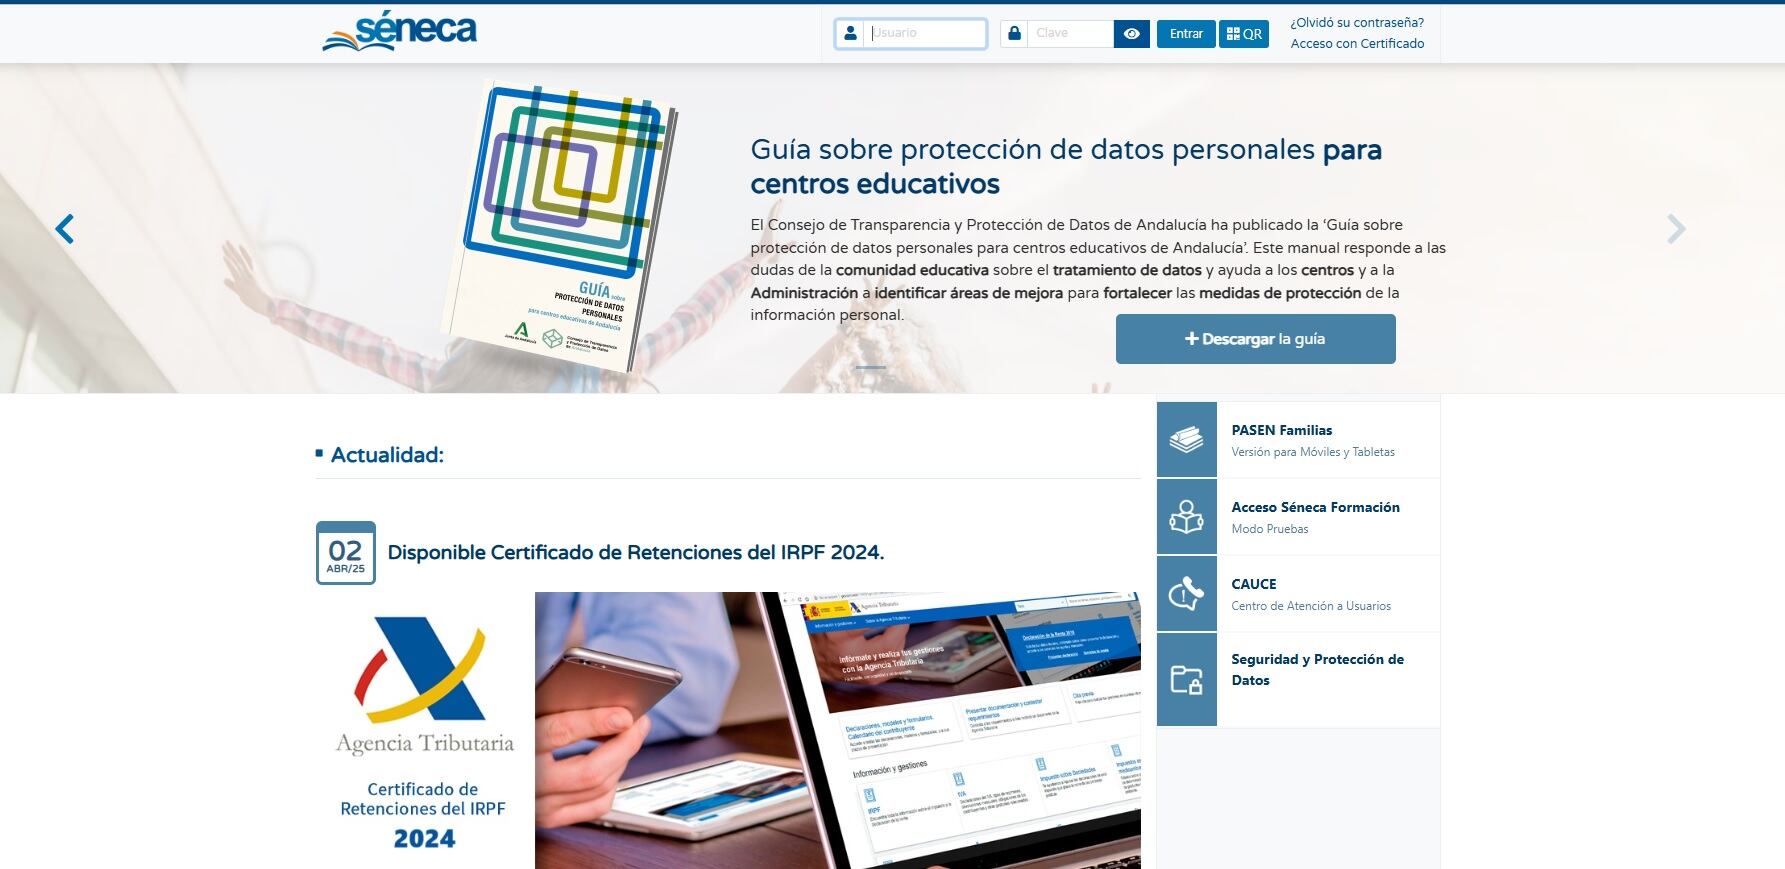Image resolution: width=1785 pixels, height=869 pixels.
Task: Open the forgotten password link
Action: coord(1356,22)
